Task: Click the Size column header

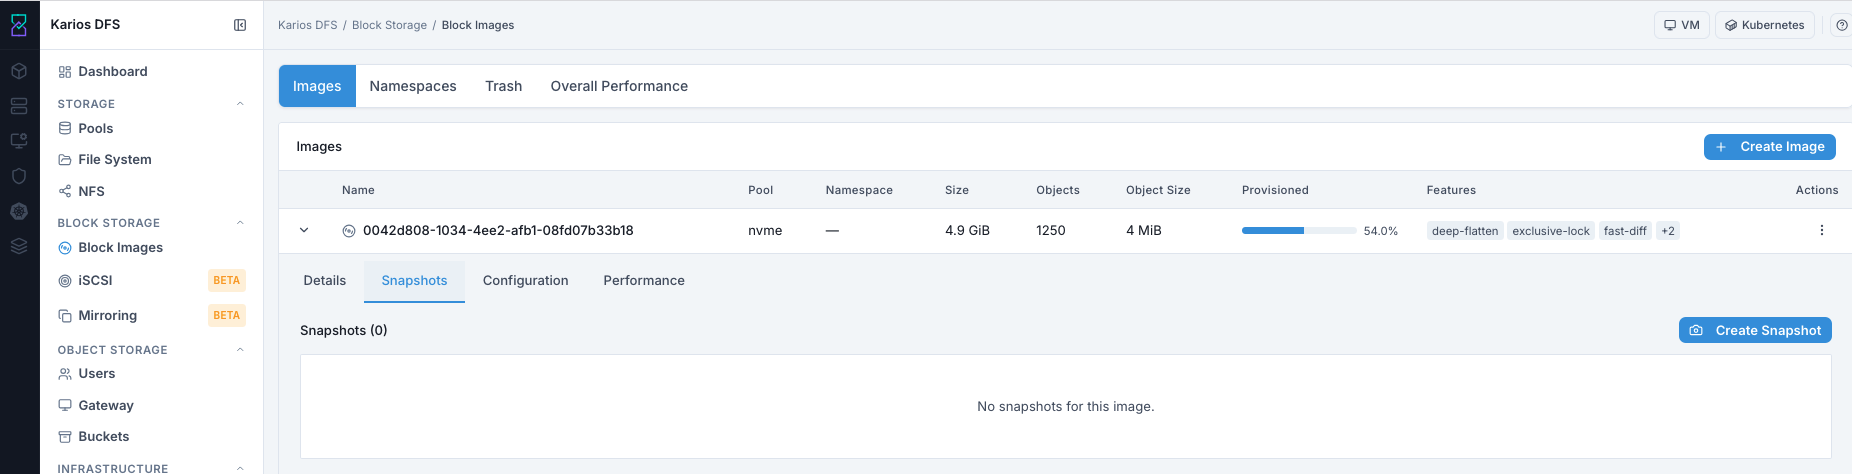Action: pyautogui.click(x=957, y=190)
